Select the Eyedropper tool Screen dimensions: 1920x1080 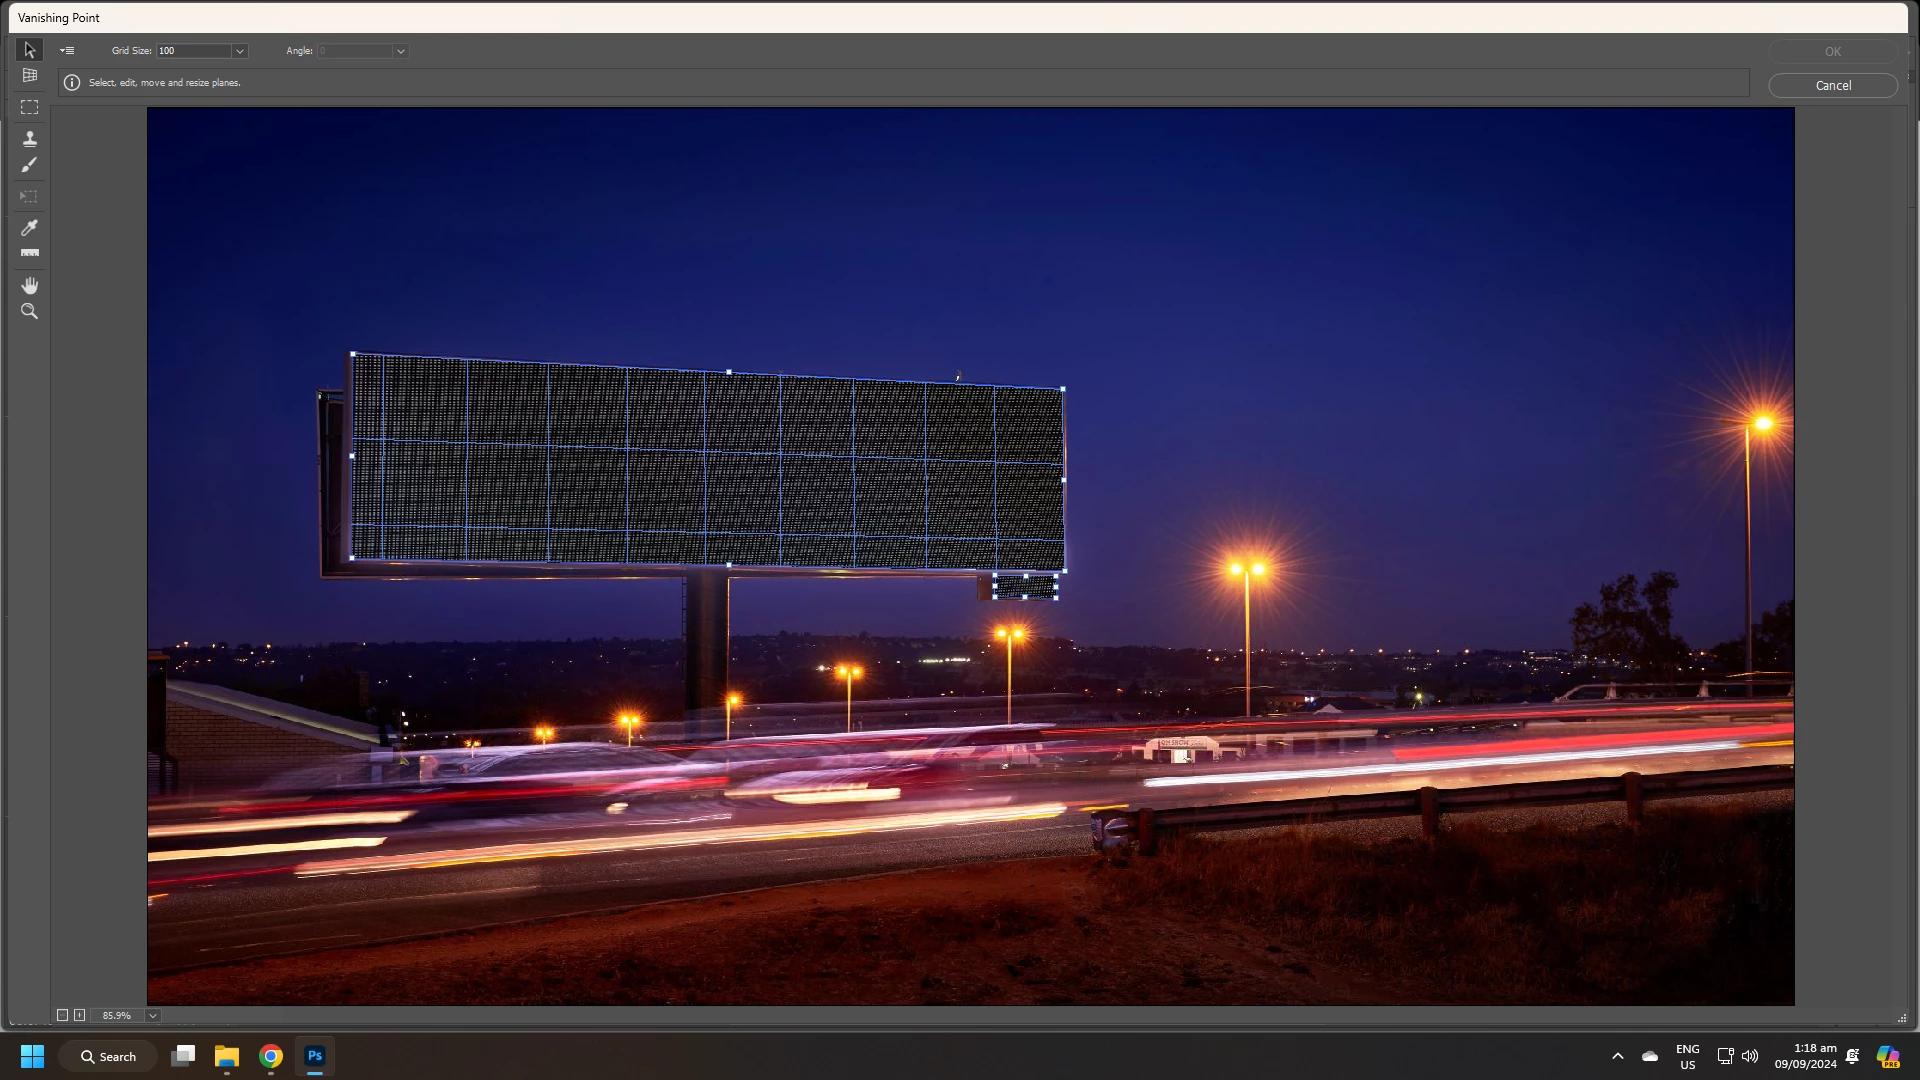29,228
